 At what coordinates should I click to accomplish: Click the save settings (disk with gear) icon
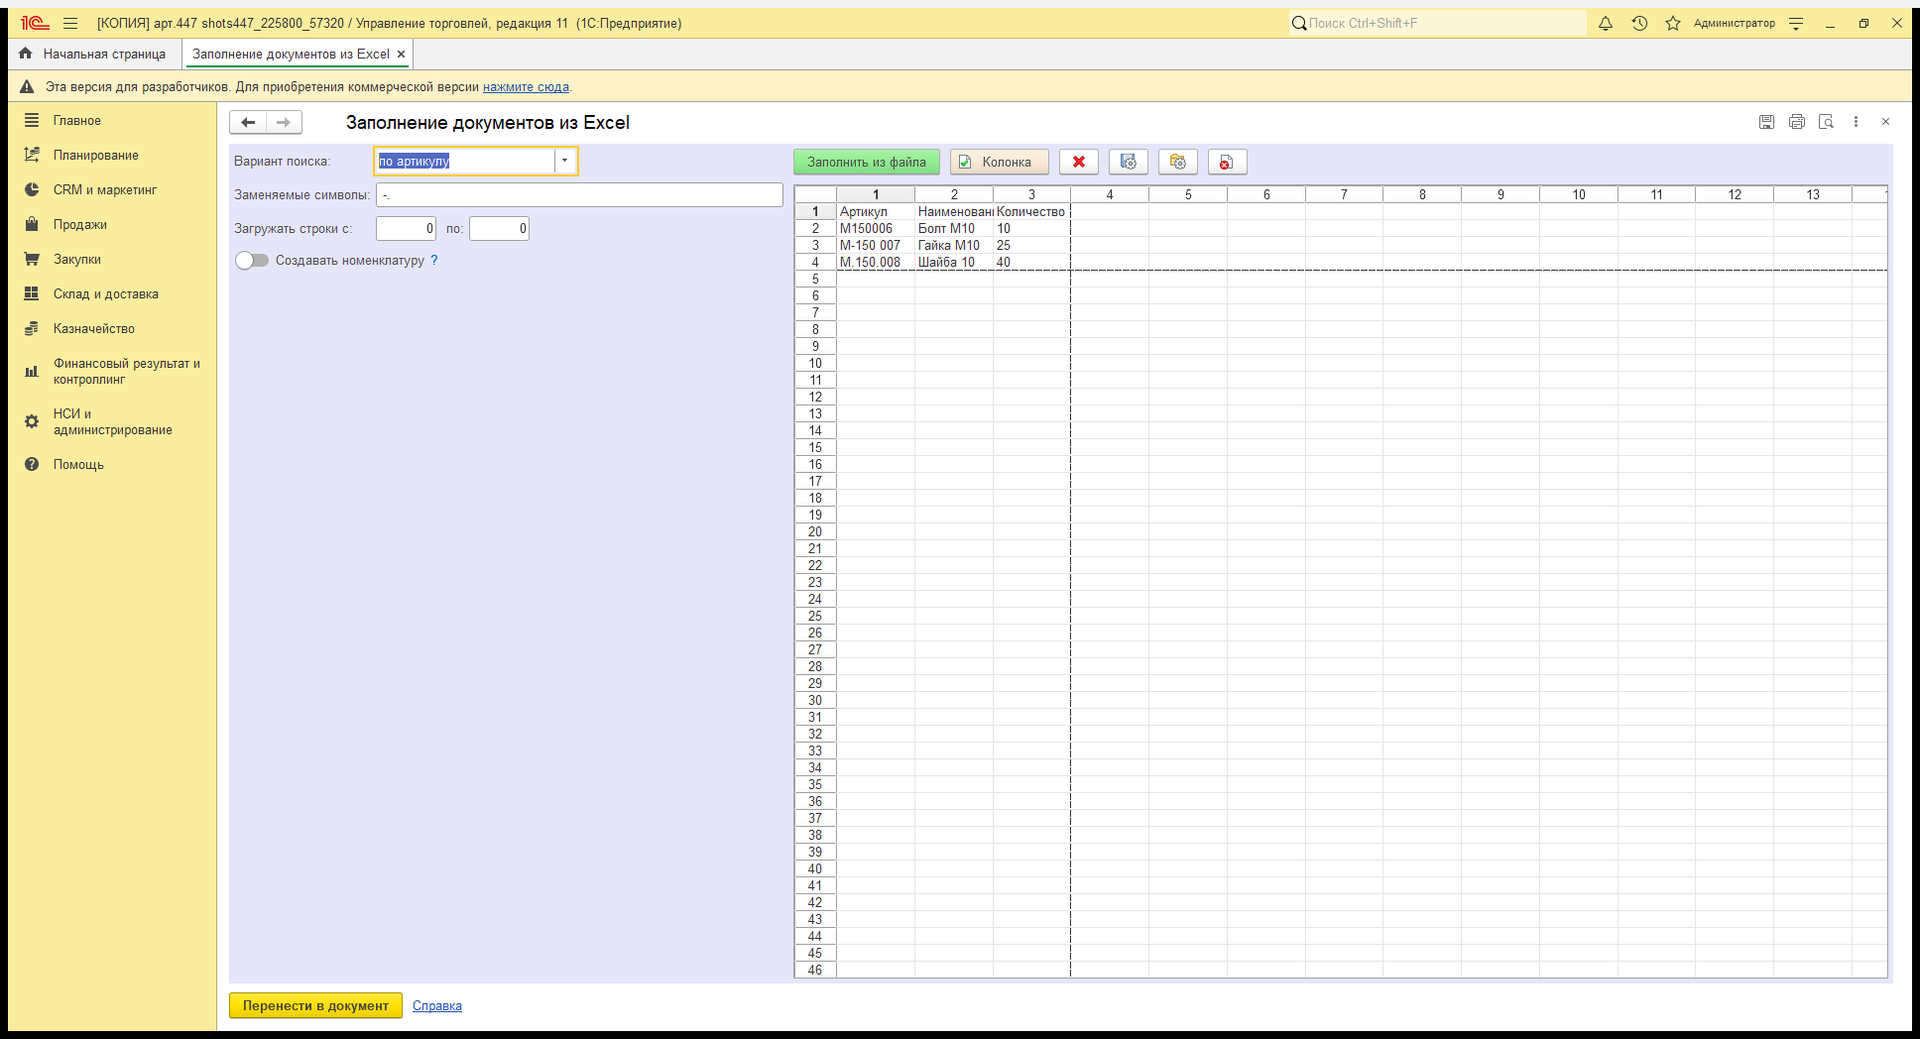tap(1128, 162)
